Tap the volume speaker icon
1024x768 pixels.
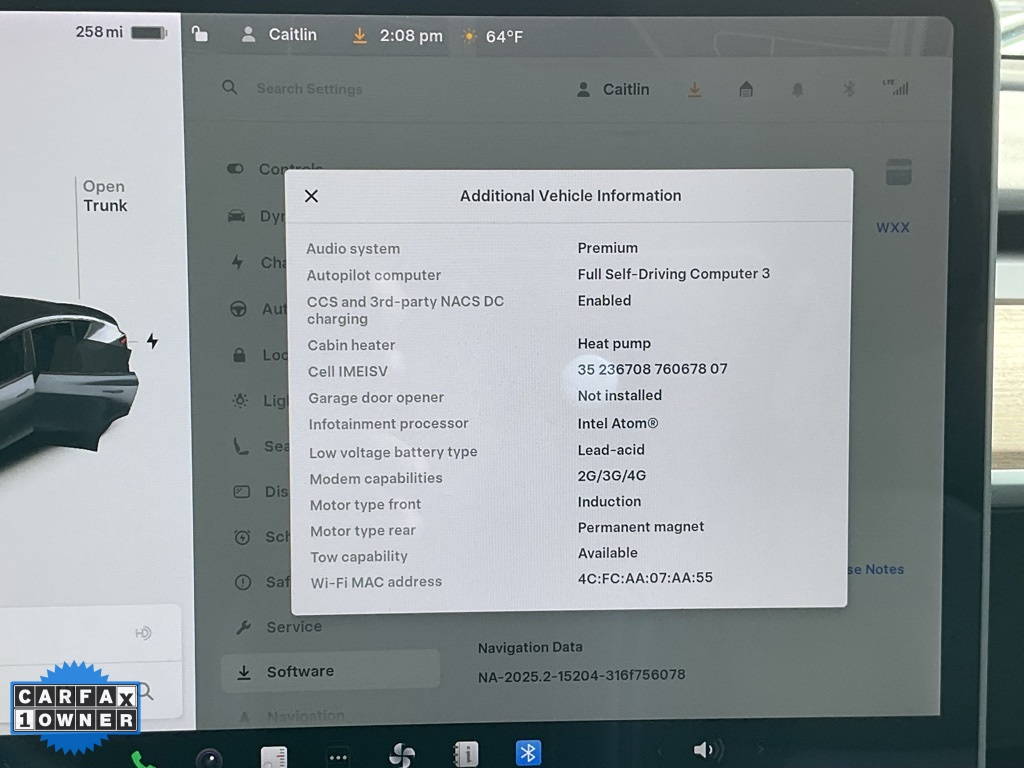point(706,750)
